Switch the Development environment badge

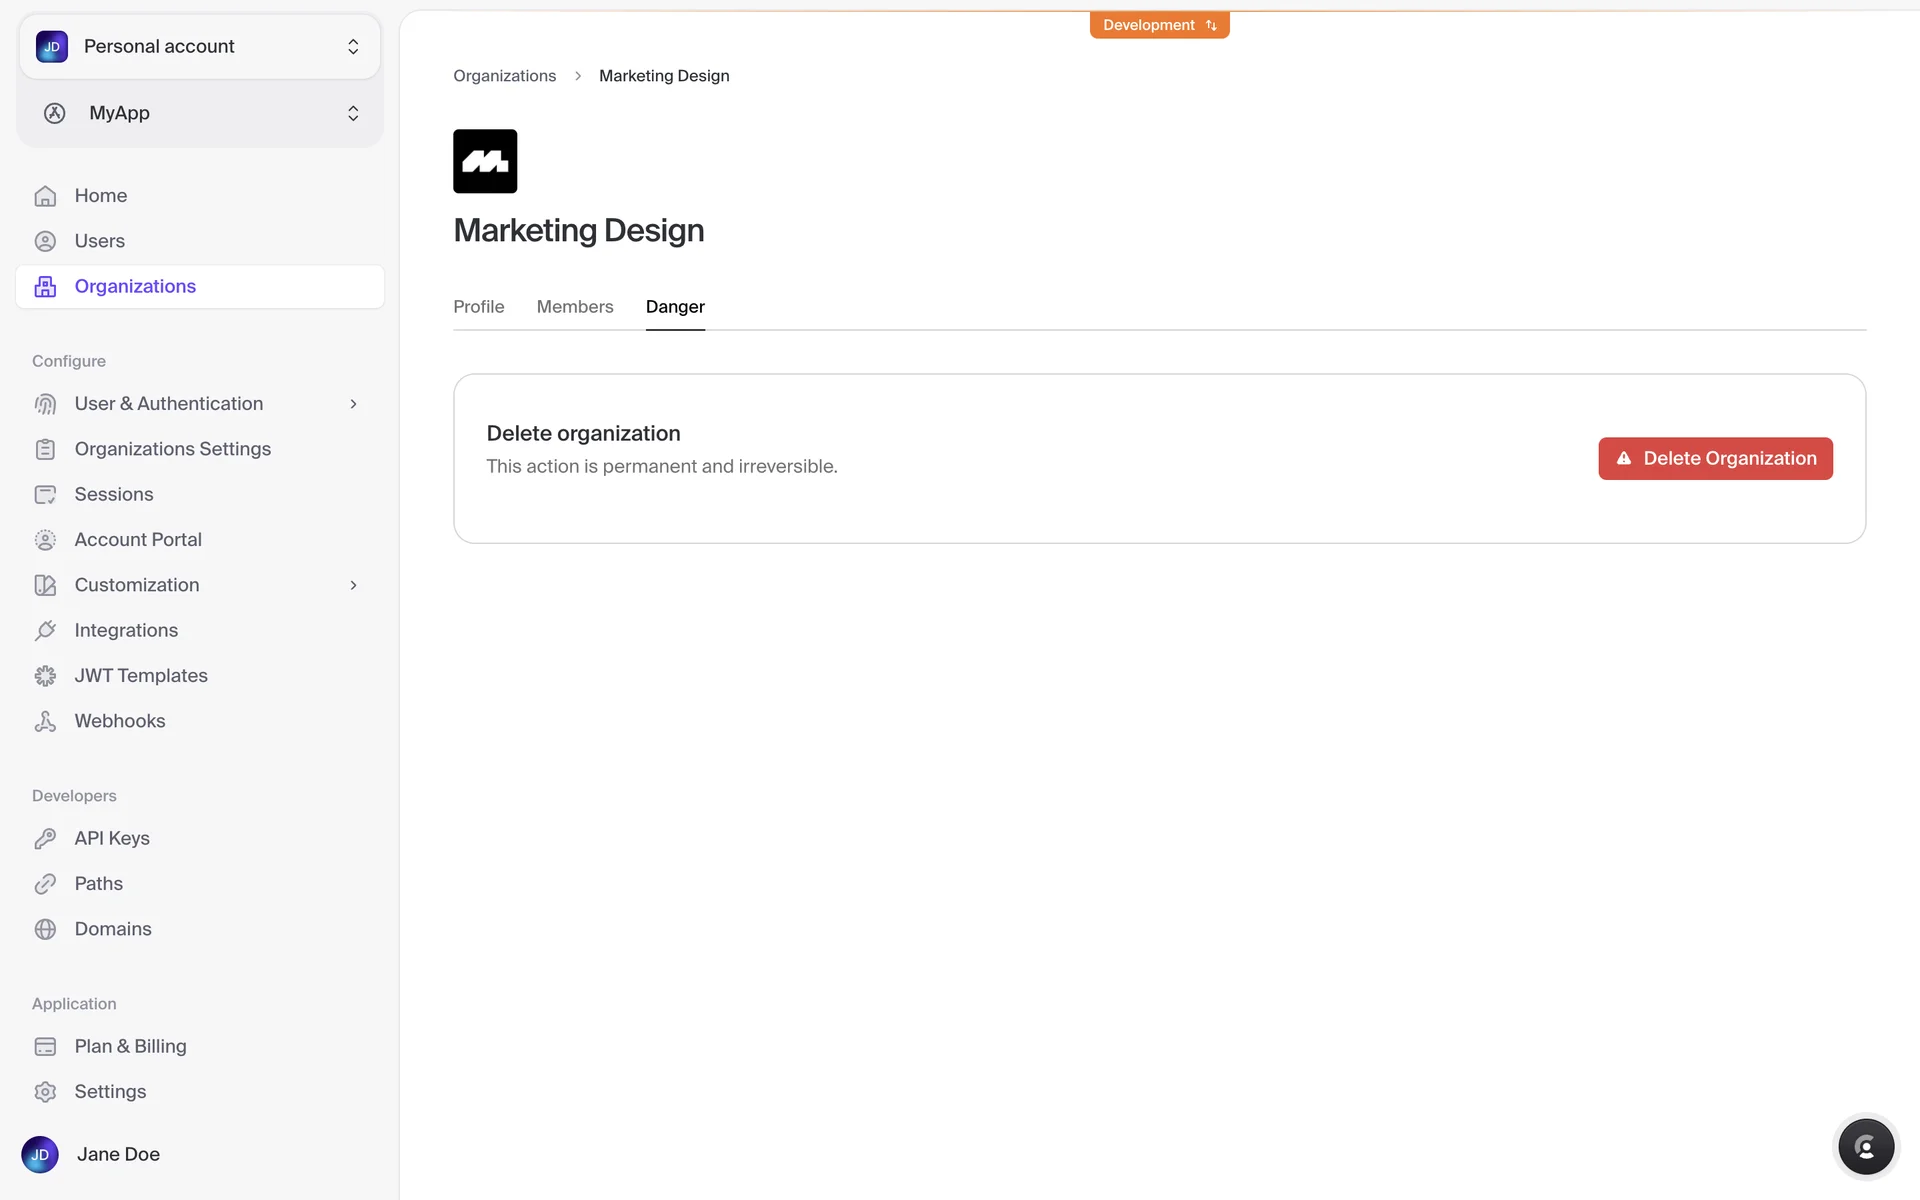[1159, 25]
